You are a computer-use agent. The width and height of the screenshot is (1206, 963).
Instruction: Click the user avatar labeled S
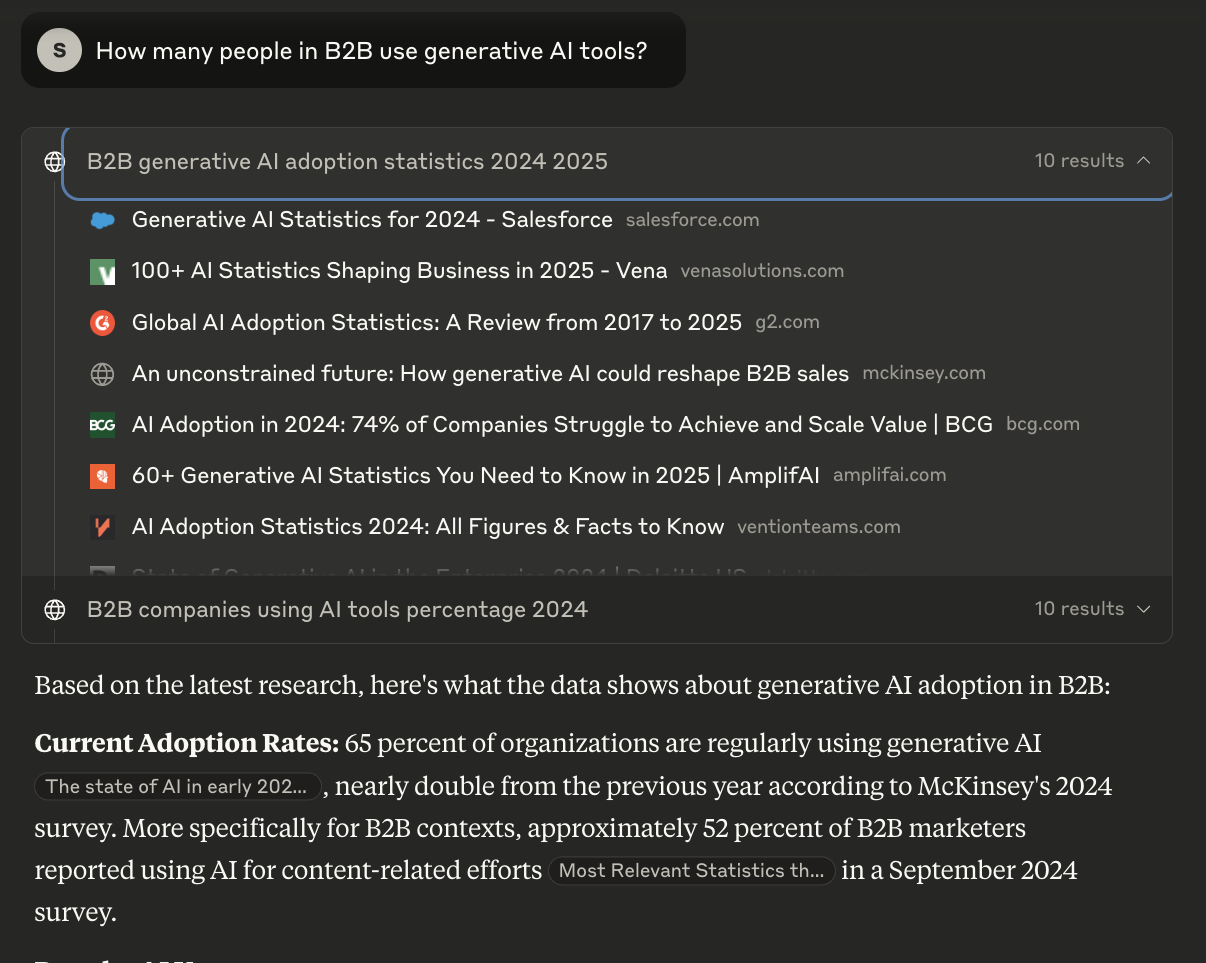coord(59,50)
